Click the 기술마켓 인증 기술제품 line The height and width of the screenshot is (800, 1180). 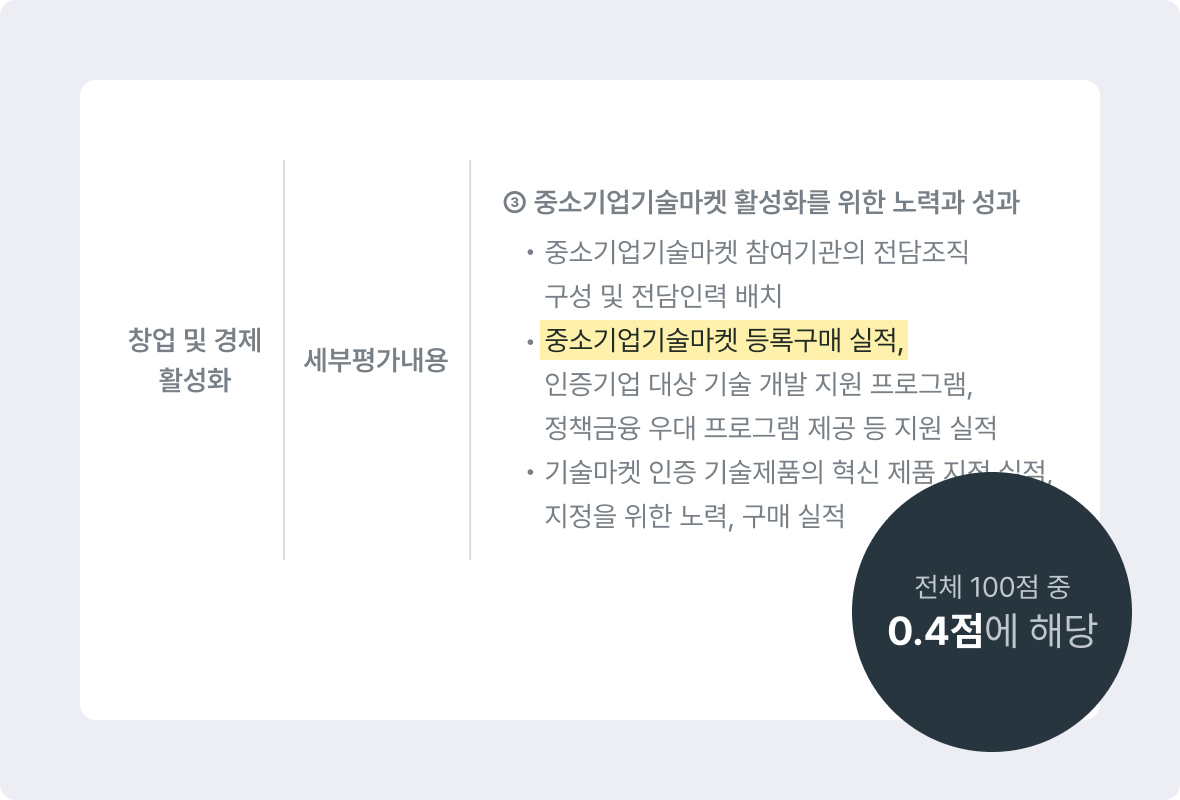(x=798, y=472)
